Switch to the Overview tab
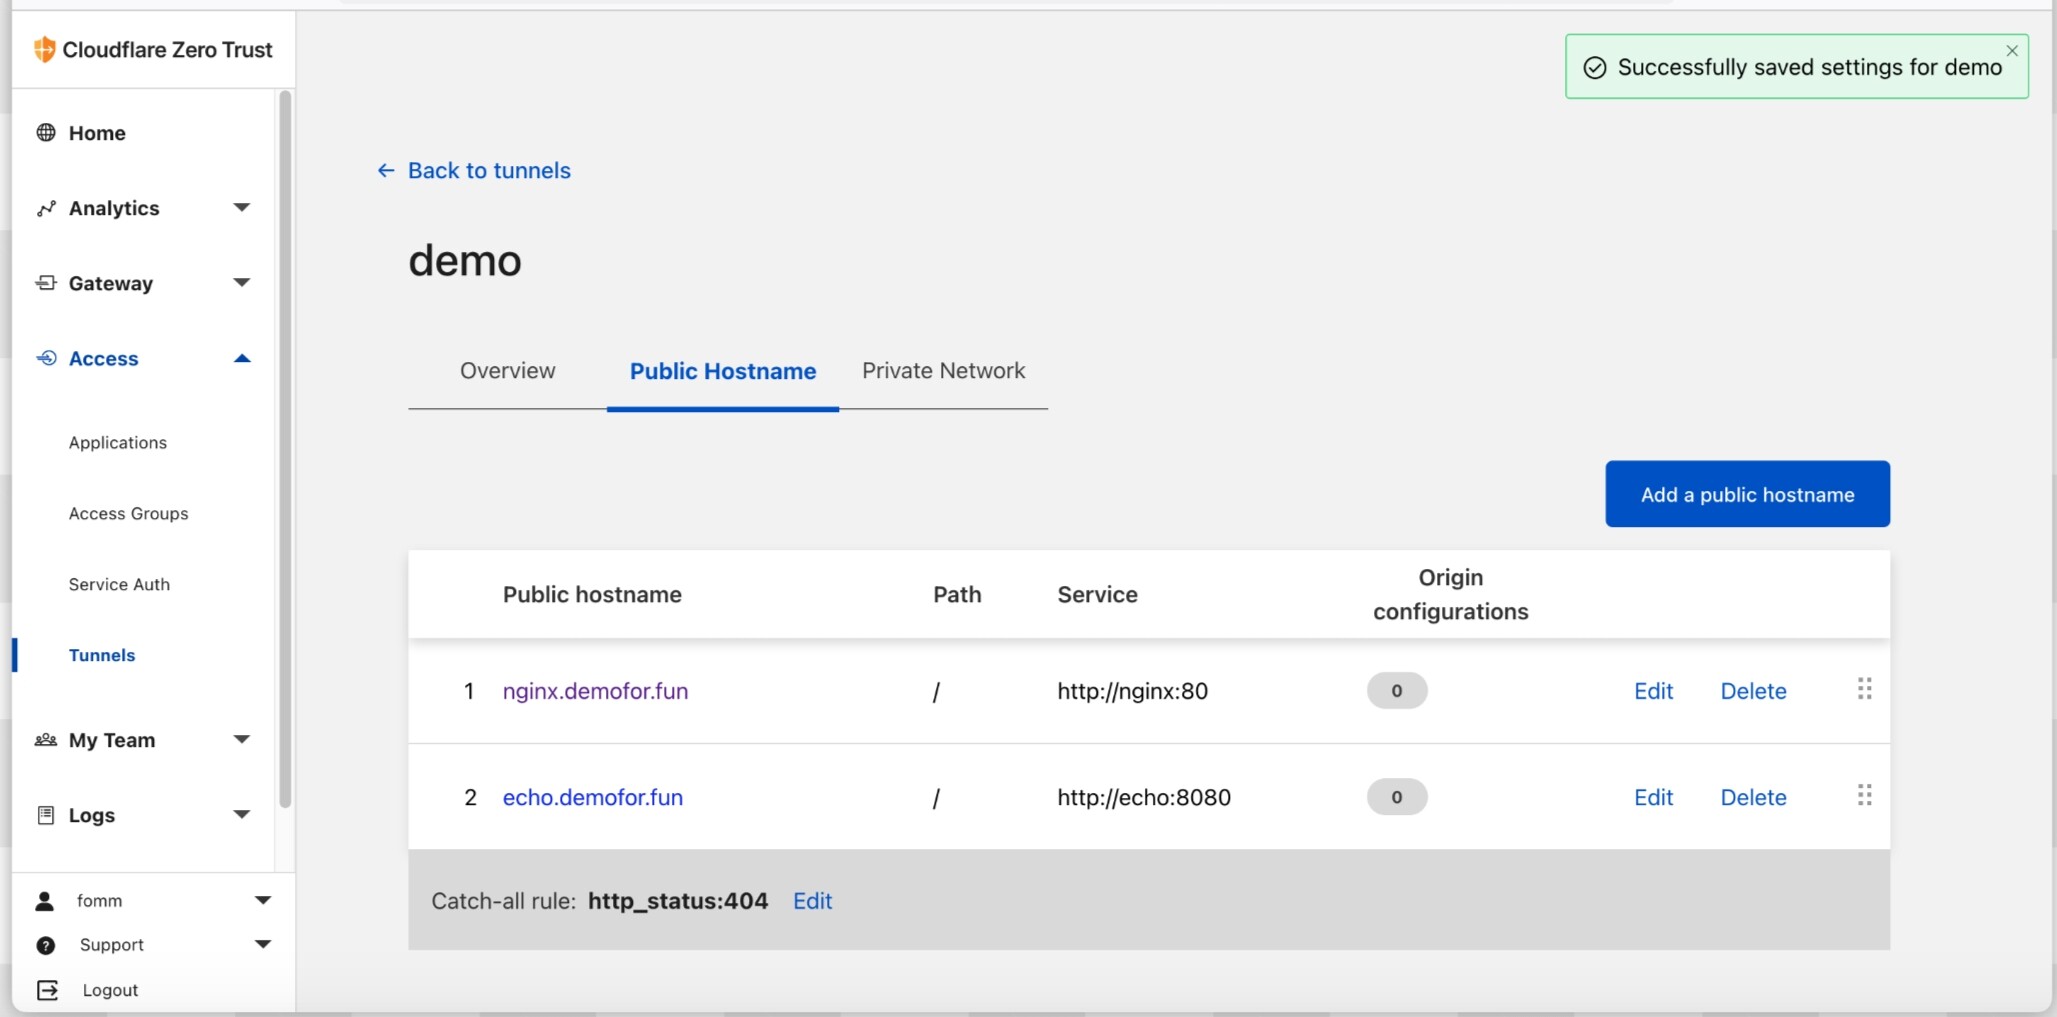The image size is (2057, 1017). pos(507,371)
